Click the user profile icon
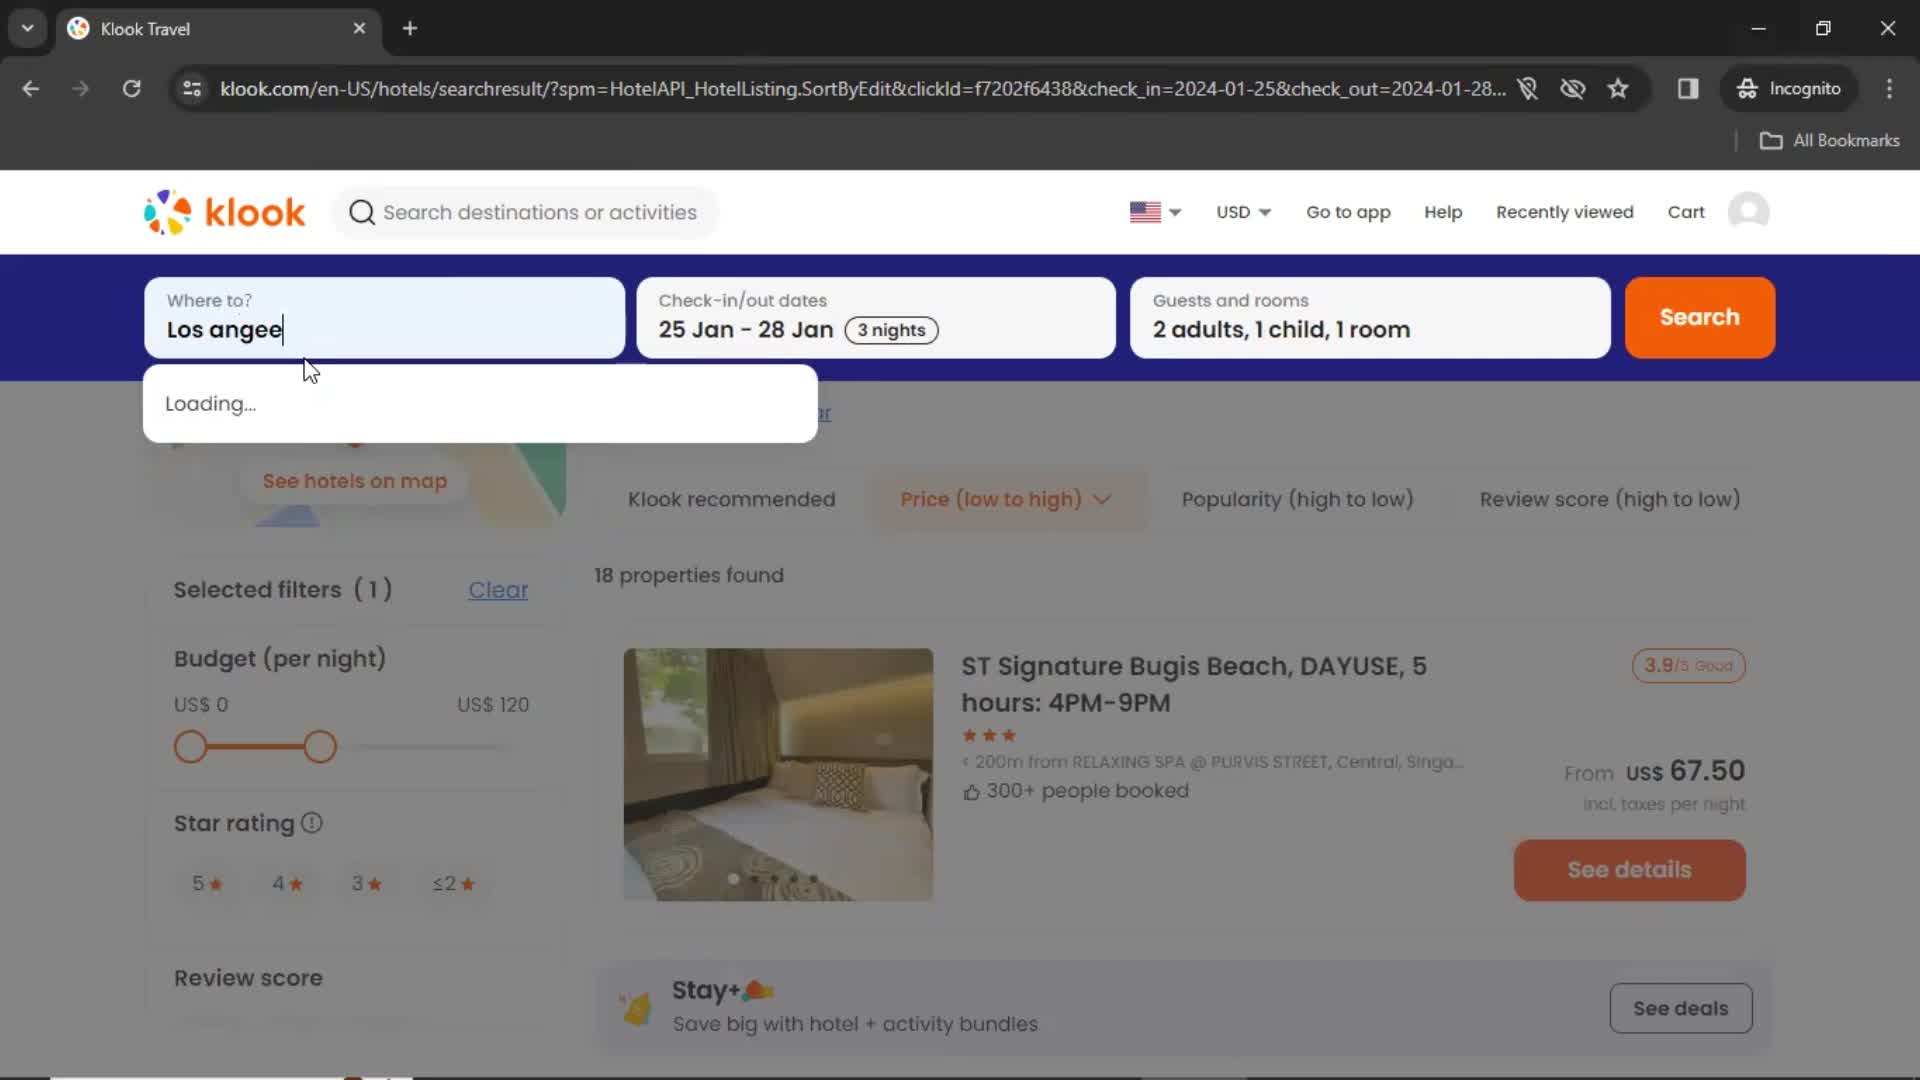Viewport: 1920px width, 1080px height. [x=1749, y=211]
